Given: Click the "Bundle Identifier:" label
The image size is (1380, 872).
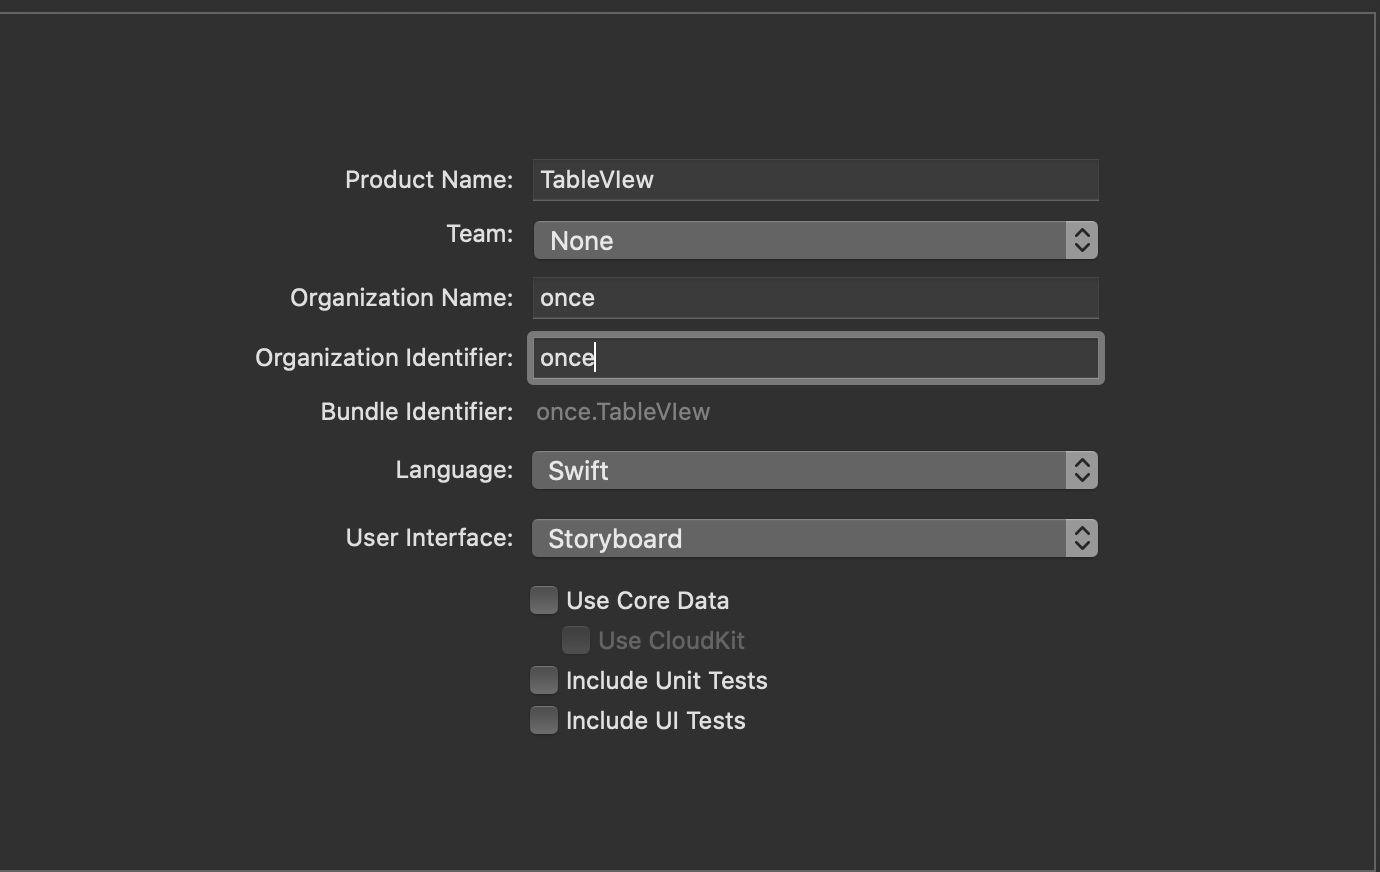Looking at the screenshot, I should point(416,412).
